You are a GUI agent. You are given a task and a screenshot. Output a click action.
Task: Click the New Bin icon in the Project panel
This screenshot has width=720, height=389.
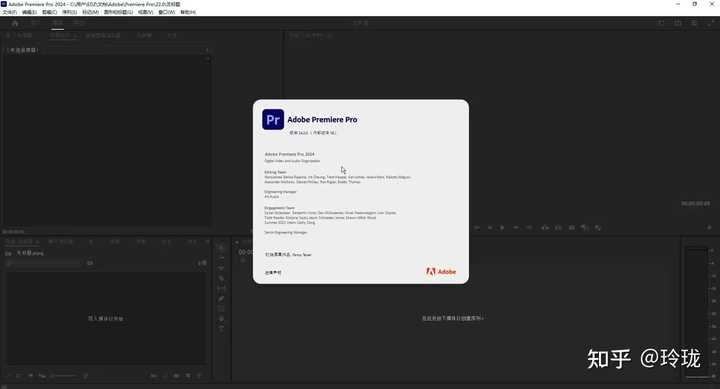click(176, 376)
